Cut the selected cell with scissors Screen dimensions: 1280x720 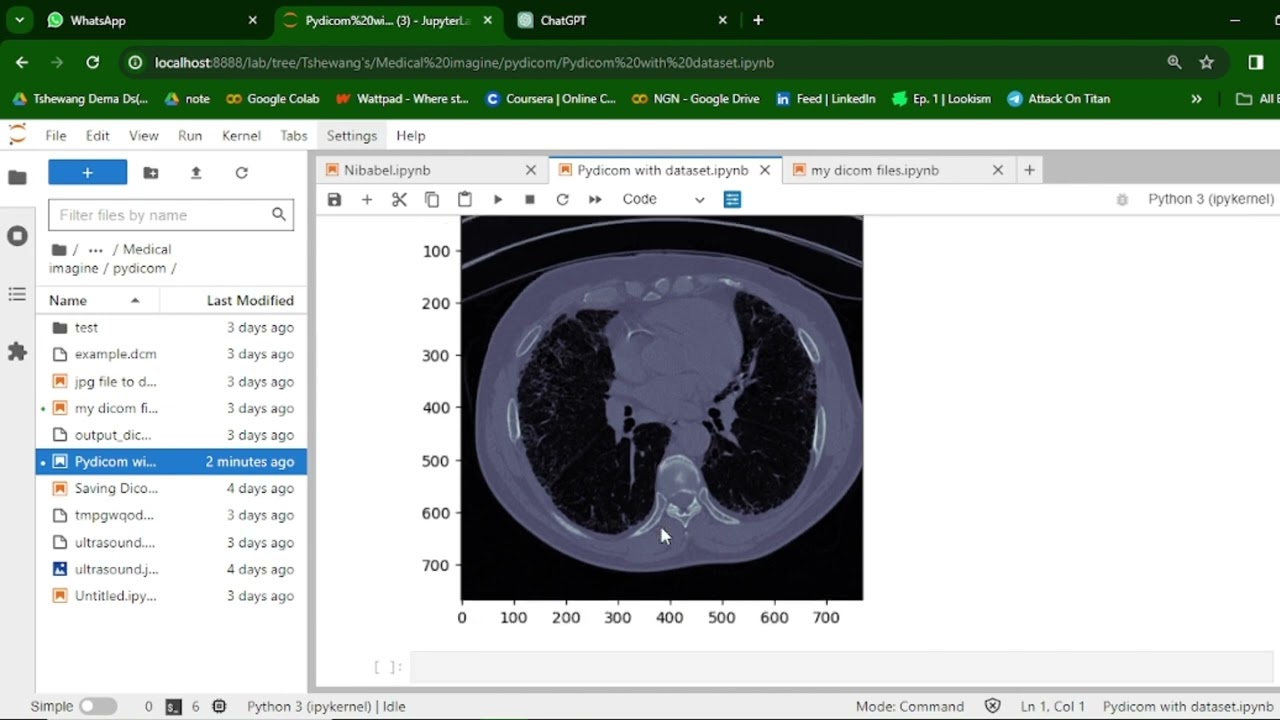click(399, 199)
